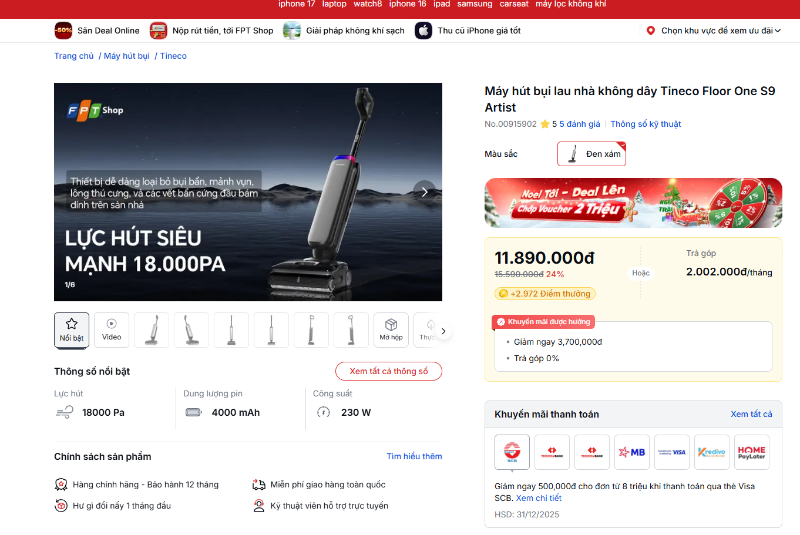
Task: Open Thông số kỹ thuật link
Action: (x=645, y=124)
